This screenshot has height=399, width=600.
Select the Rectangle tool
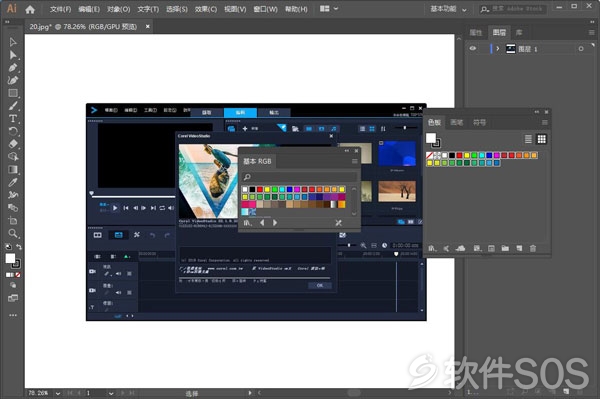13,93
